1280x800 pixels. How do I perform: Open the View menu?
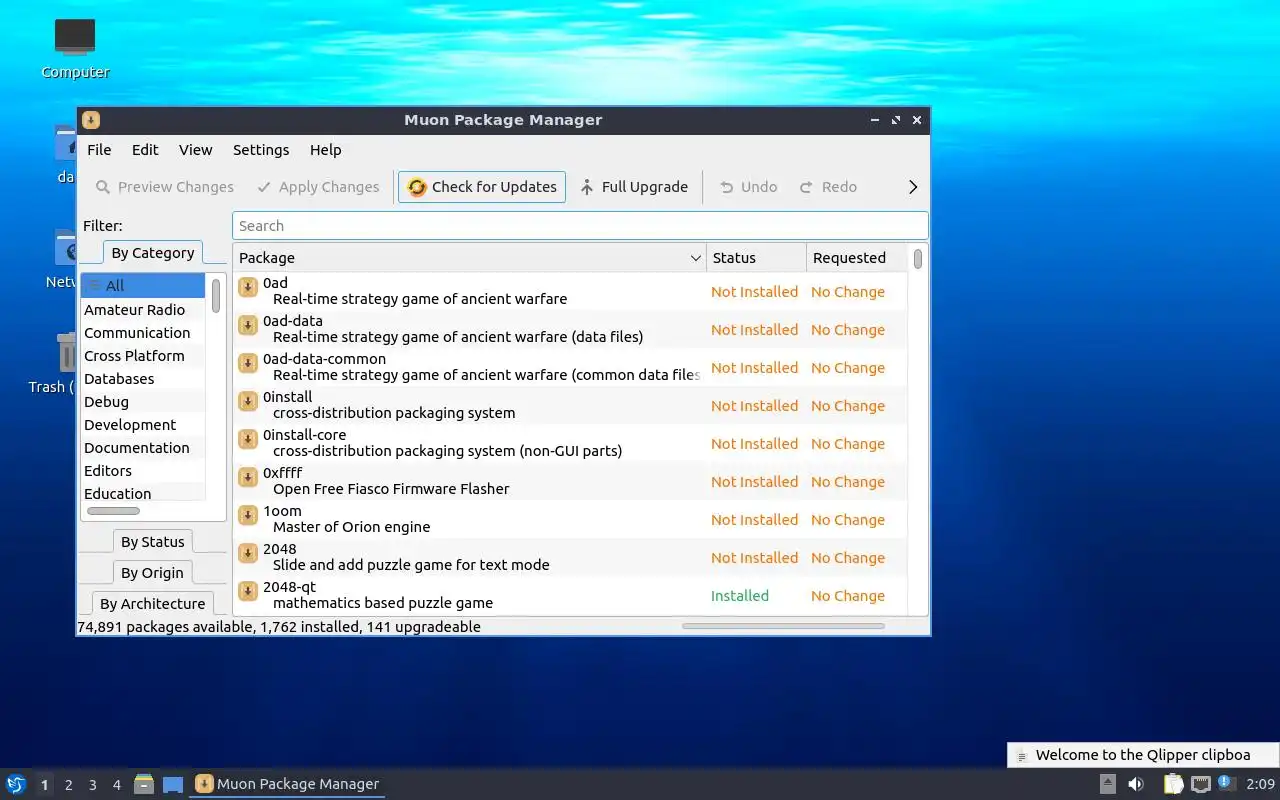pyautogui.click(x=195, y=150)
